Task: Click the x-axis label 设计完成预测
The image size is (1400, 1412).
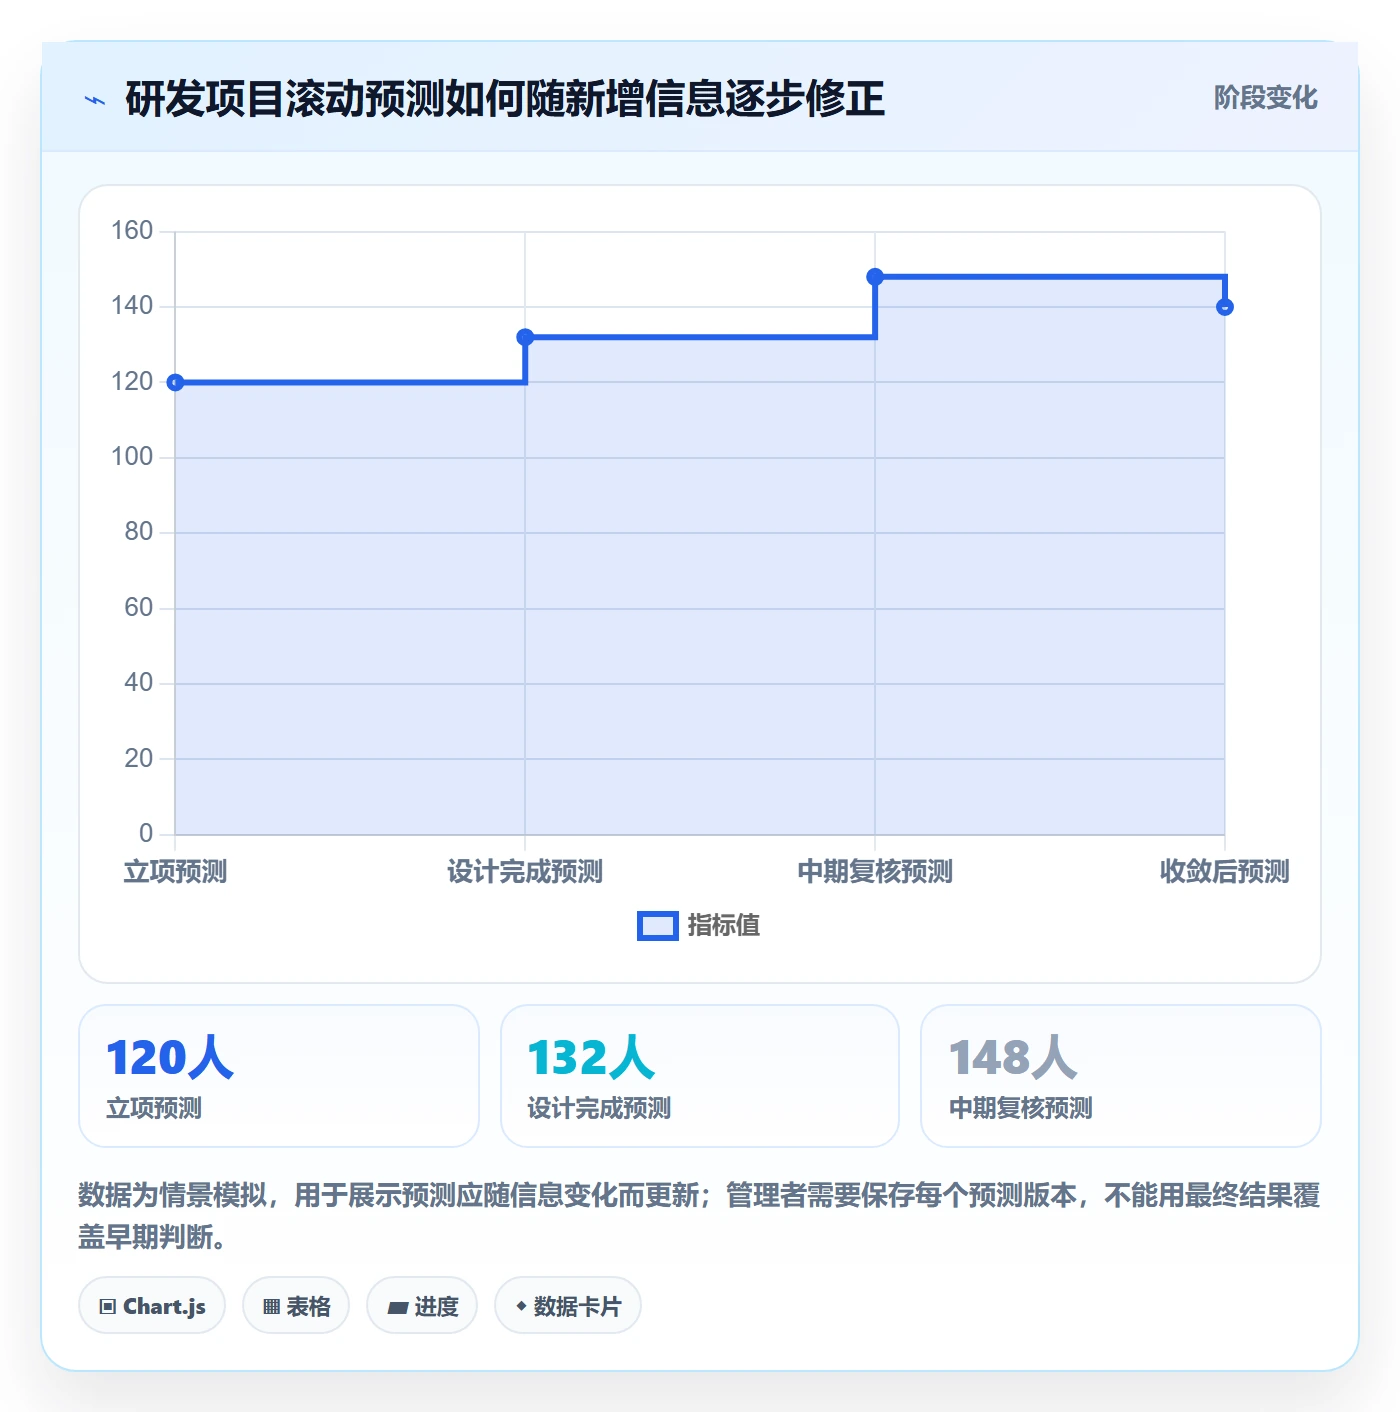Action: click(525, 872)
